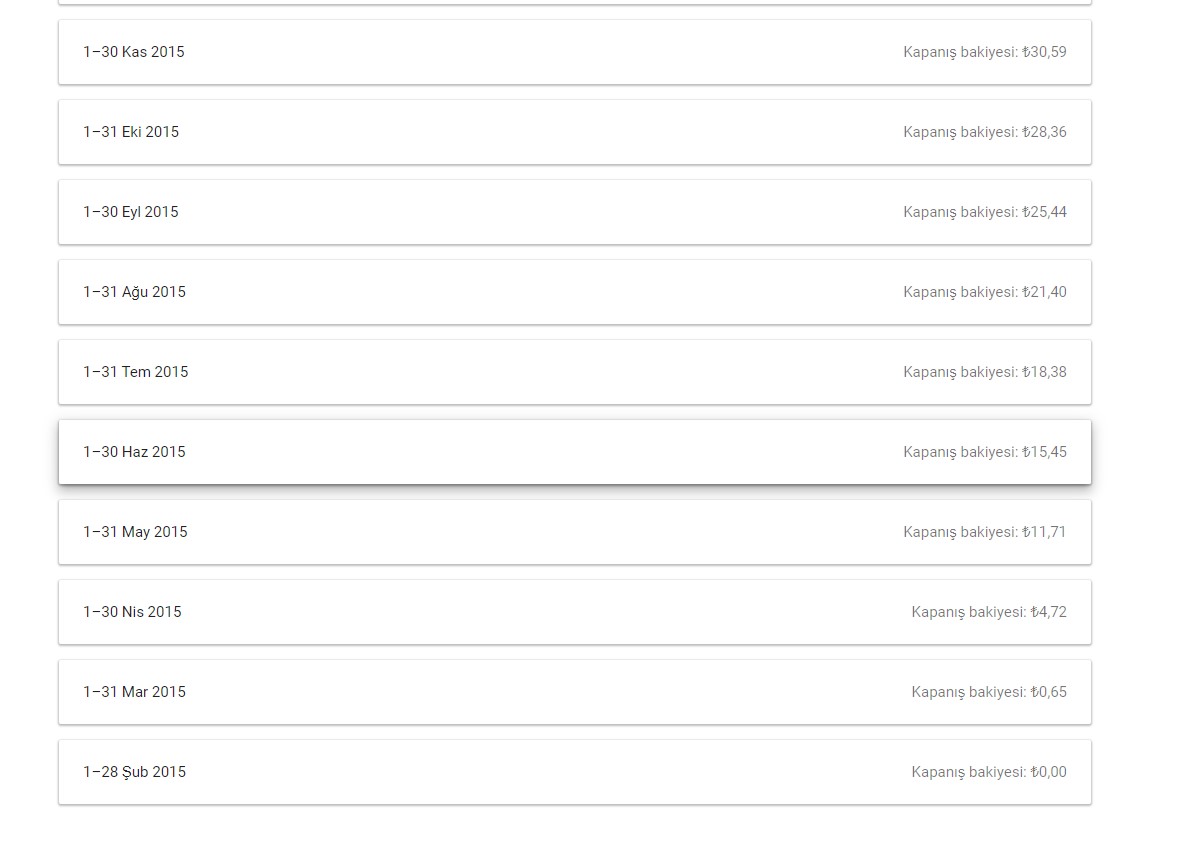Click the Kapanış bakiyesi ₺15,45 label

(x=985, y=452)
